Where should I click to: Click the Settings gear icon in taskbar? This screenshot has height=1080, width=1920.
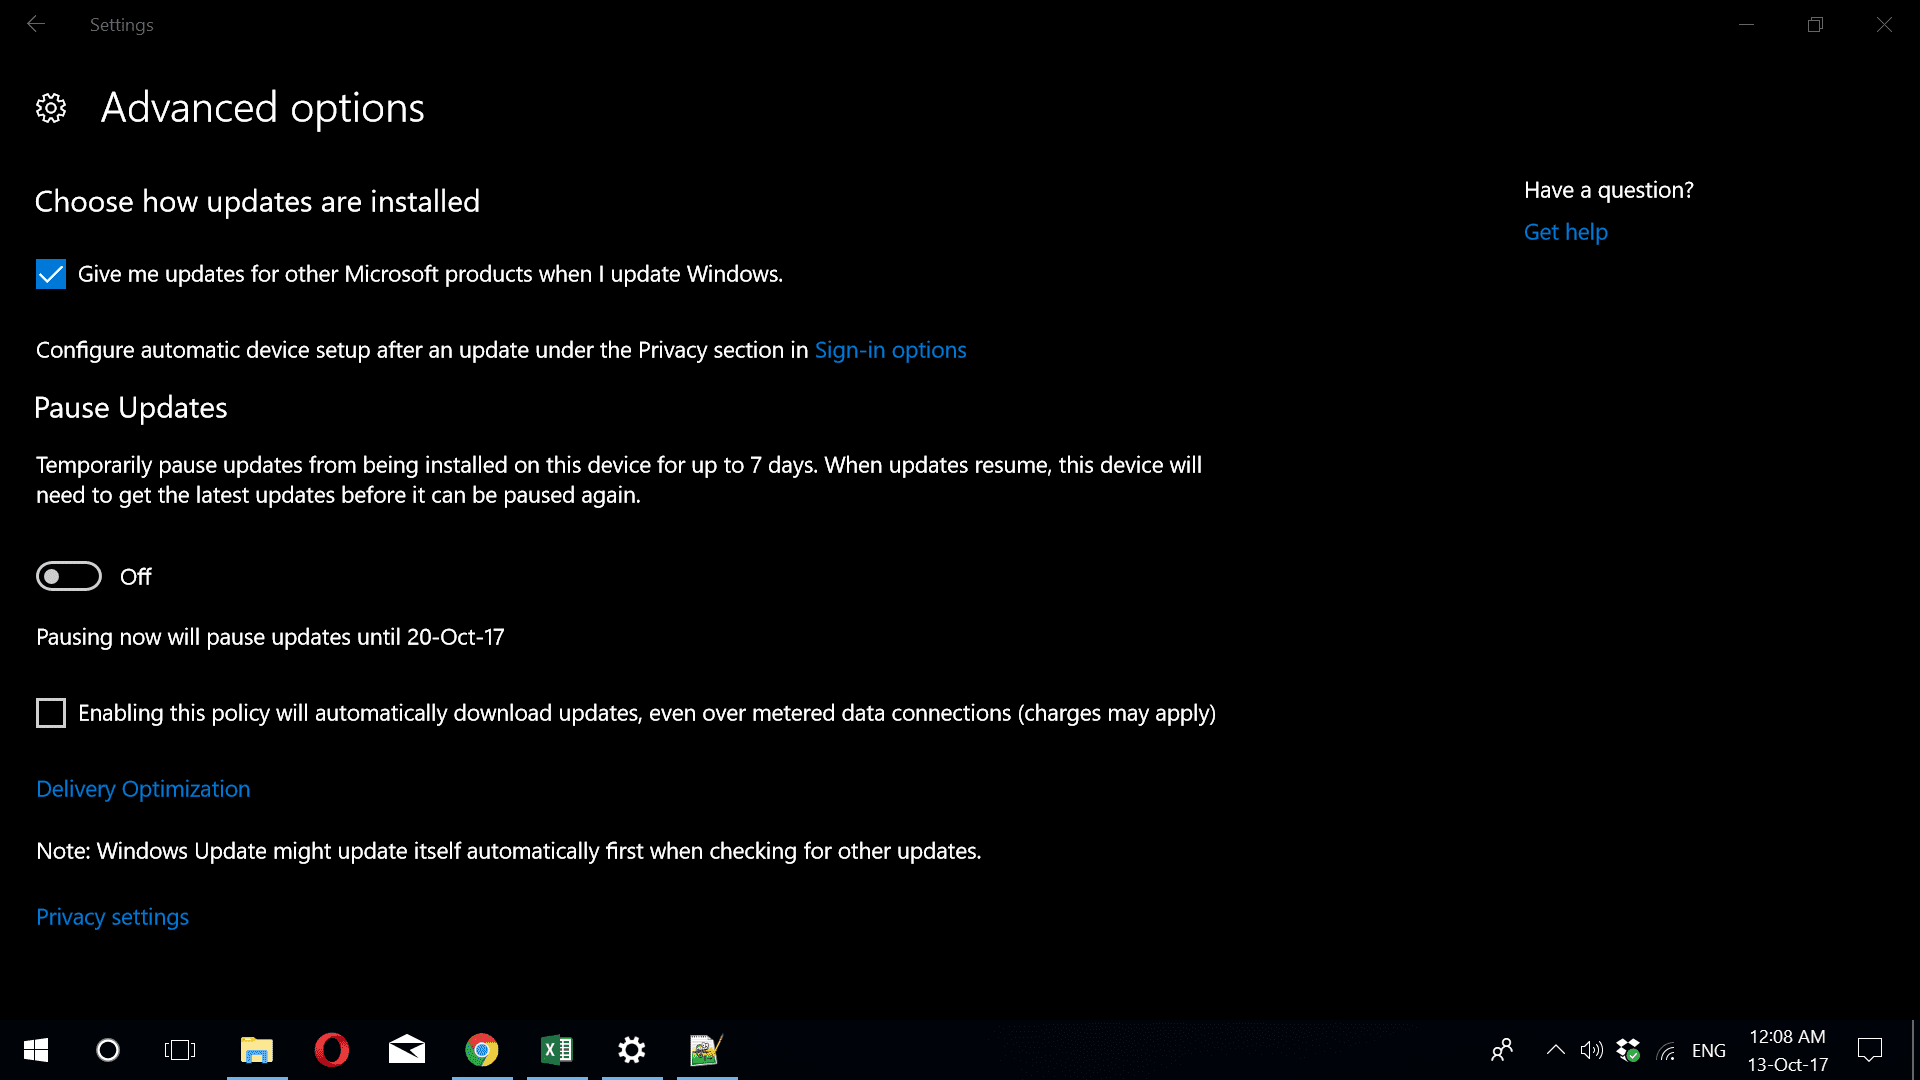point(632,1050)
